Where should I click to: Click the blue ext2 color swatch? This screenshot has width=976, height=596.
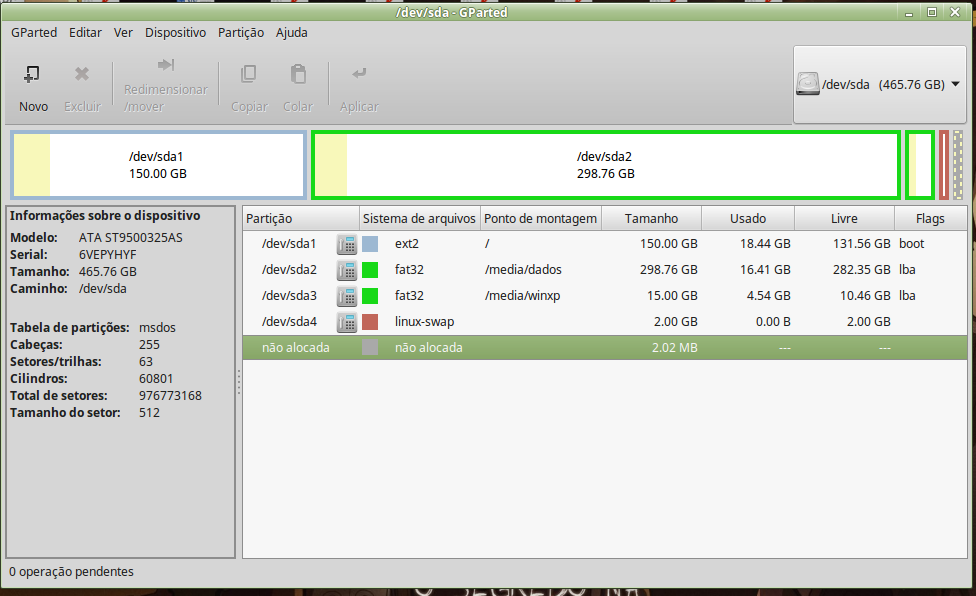coord(370,244)
